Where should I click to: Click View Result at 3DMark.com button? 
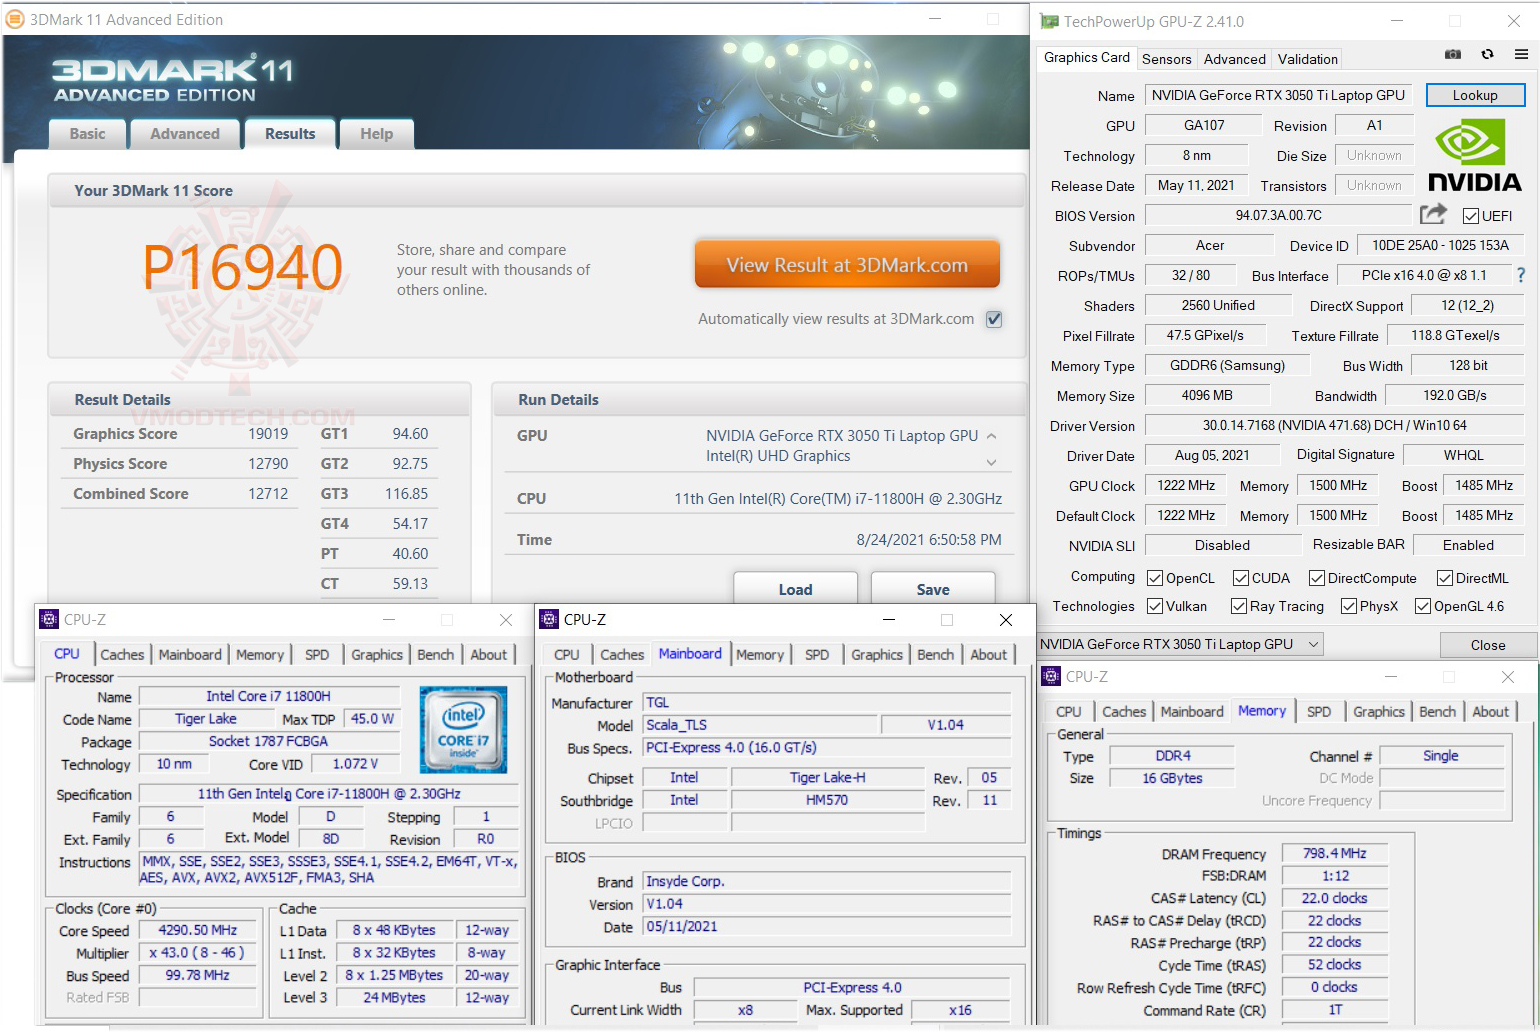click(x=847, y=265)
